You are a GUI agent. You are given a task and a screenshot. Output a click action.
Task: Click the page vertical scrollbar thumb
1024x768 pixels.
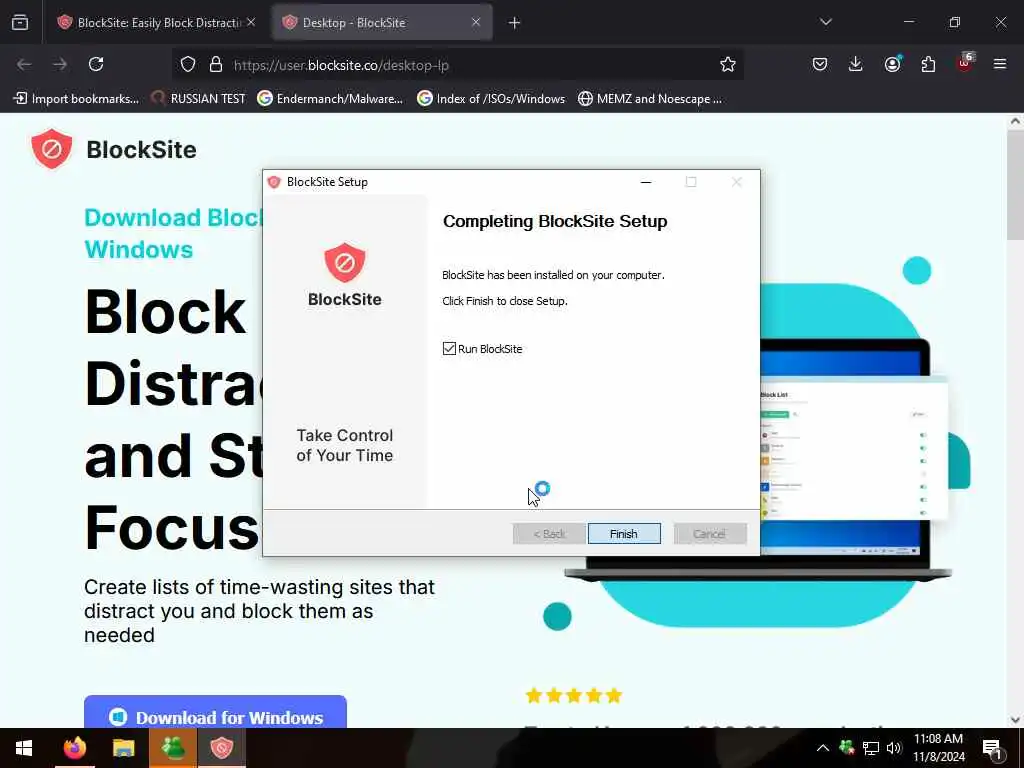click(x=1015, y=186)
